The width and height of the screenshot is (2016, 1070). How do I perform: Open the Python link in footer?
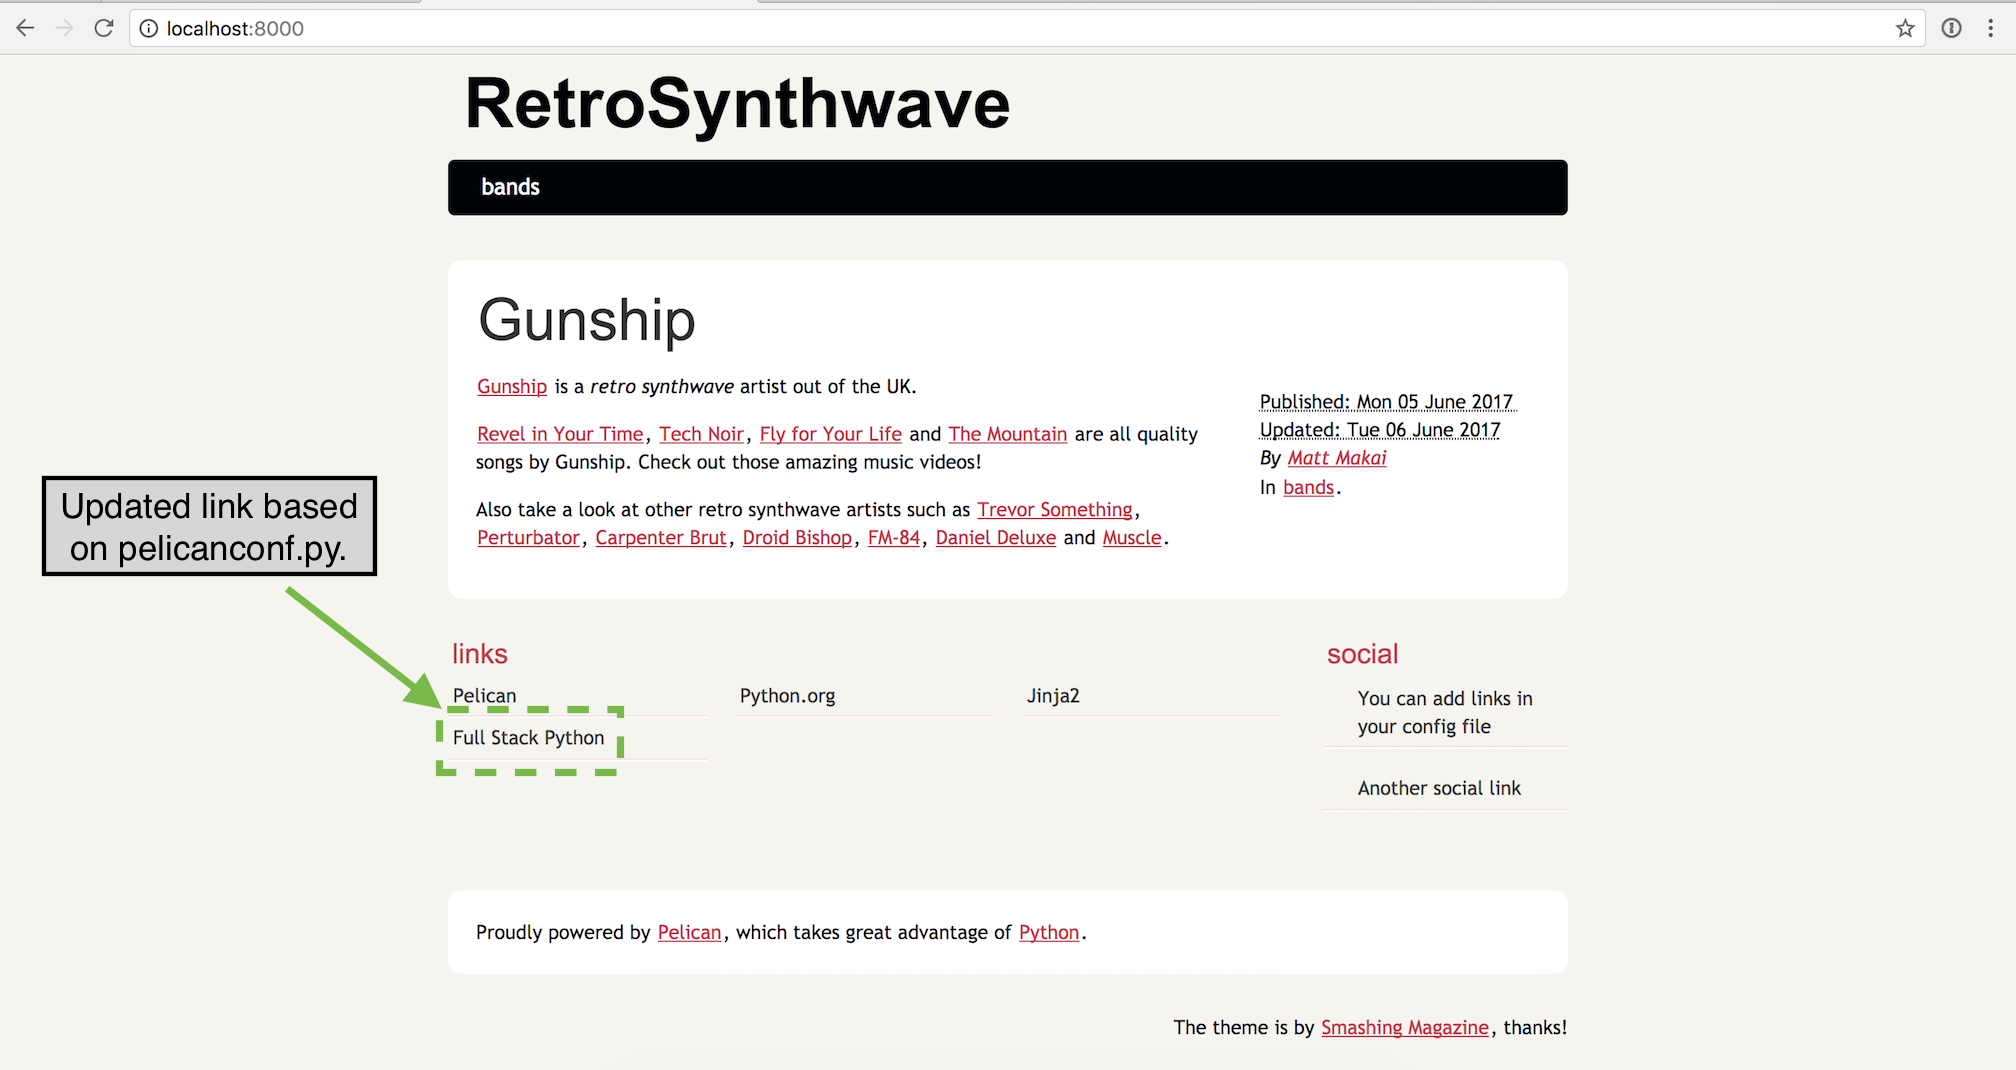click(1049, 933)
